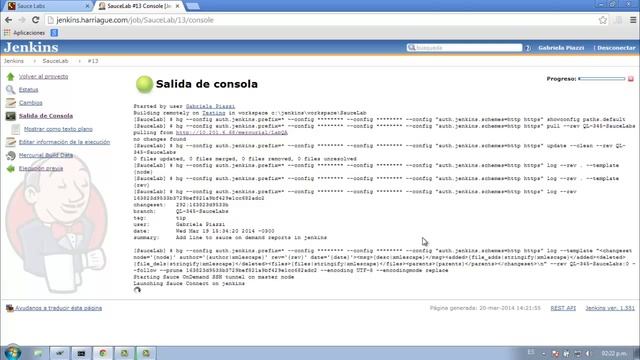Open a new browser tab
The width and height of the screenshot is (640, 360).
tap(193, 6)
